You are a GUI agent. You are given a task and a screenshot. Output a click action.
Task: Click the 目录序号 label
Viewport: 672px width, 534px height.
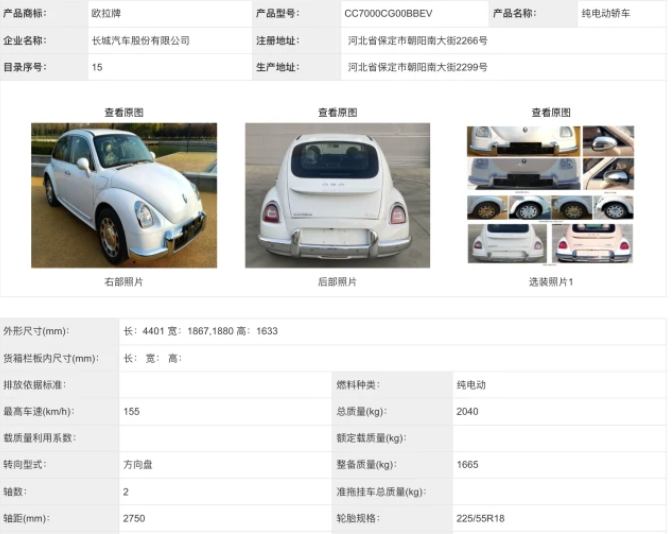click(x=25, y=67)
